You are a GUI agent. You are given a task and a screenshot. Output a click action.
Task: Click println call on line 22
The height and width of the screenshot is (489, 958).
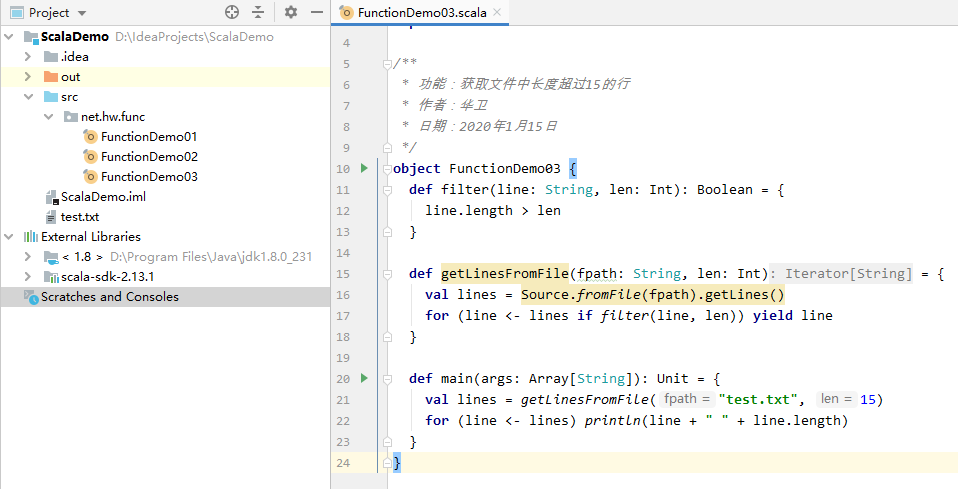(613, 421)
